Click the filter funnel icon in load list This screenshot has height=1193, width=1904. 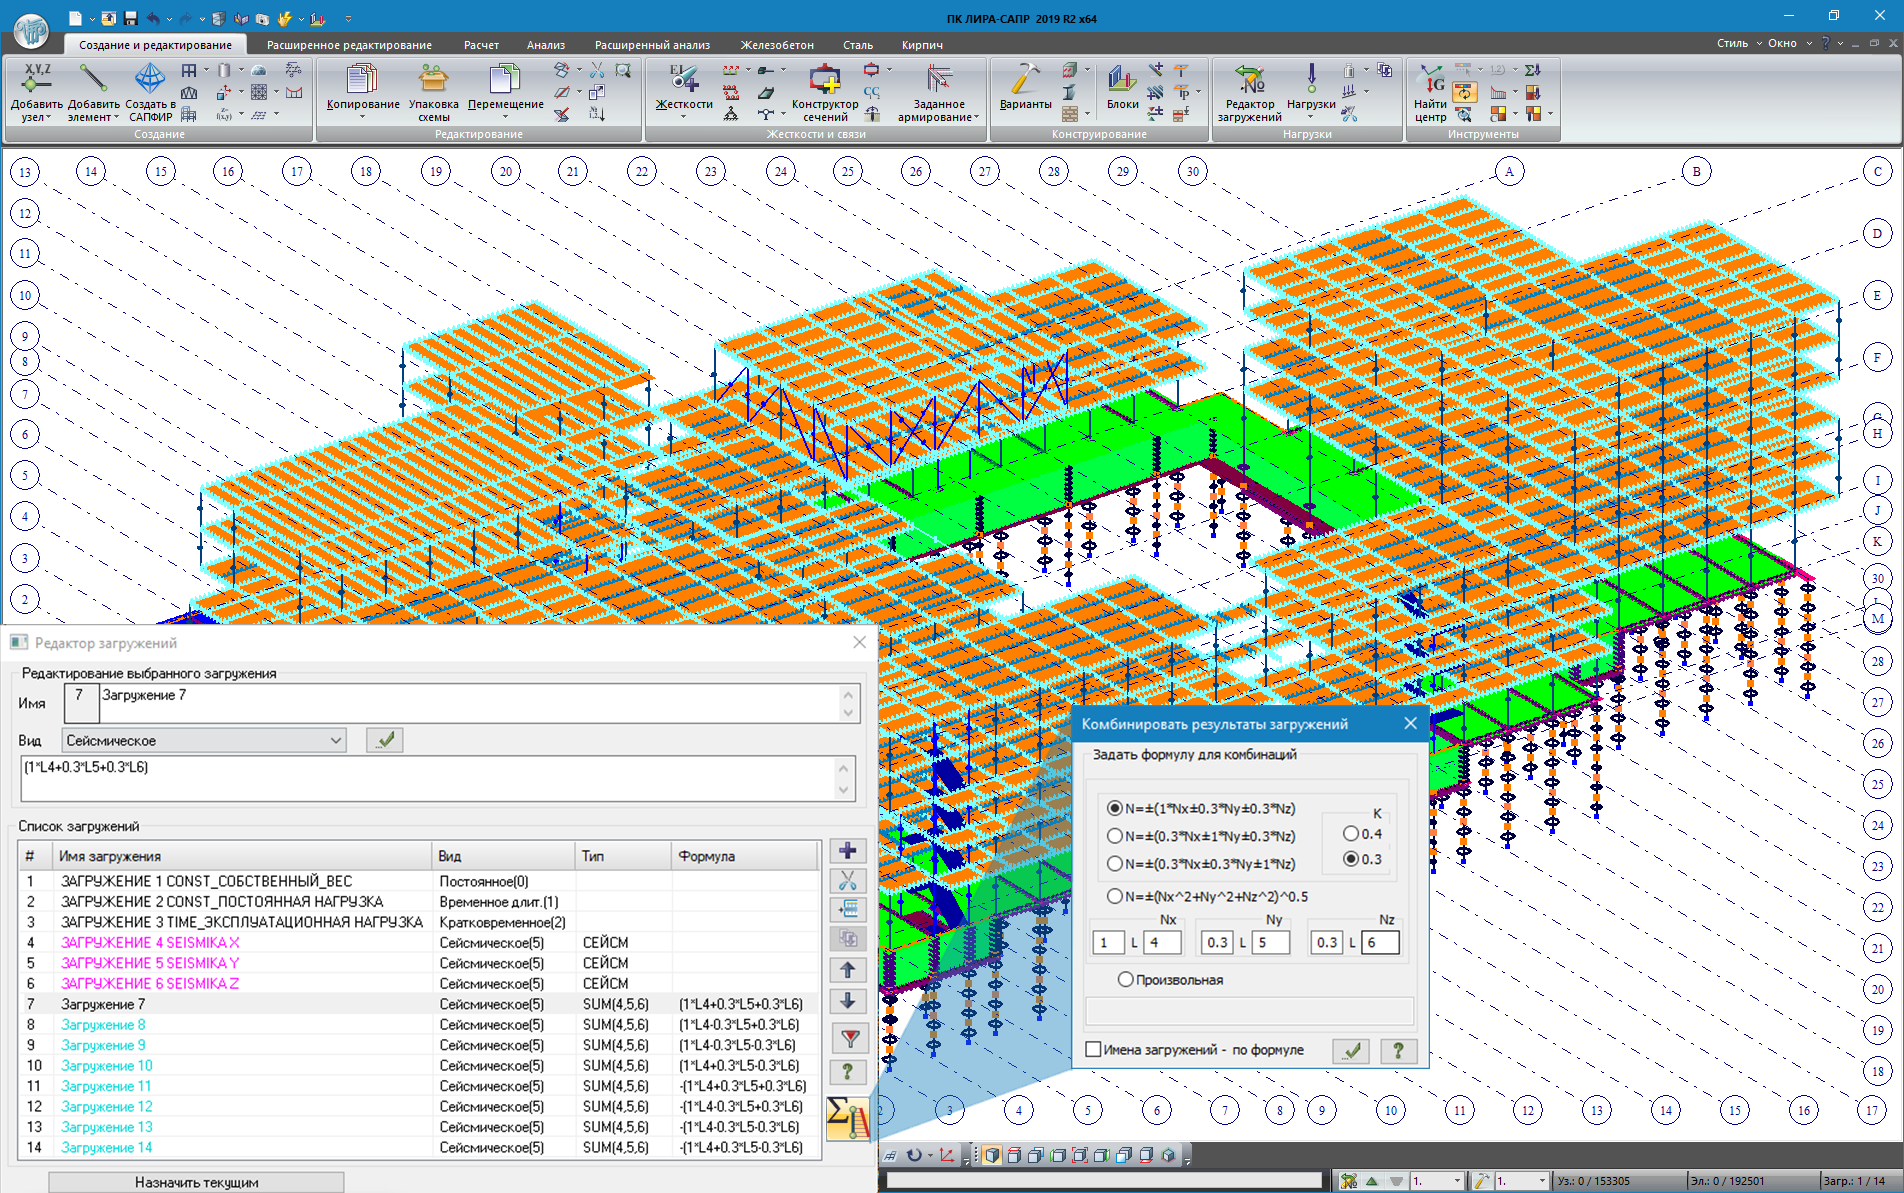[x=848, y=1039]
